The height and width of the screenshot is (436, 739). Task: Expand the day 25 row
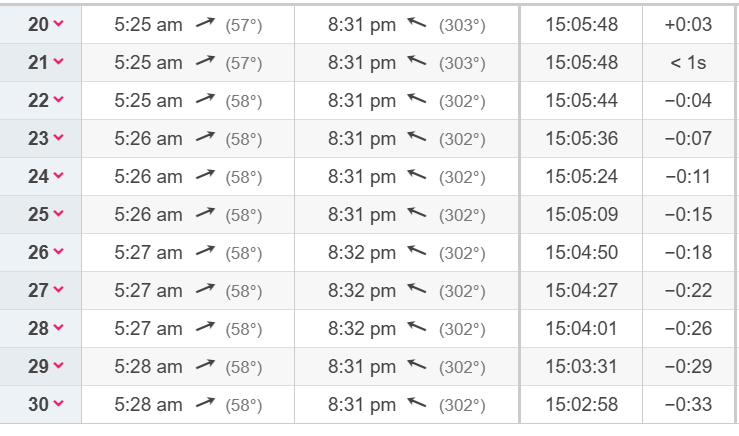tap(58, 214)
